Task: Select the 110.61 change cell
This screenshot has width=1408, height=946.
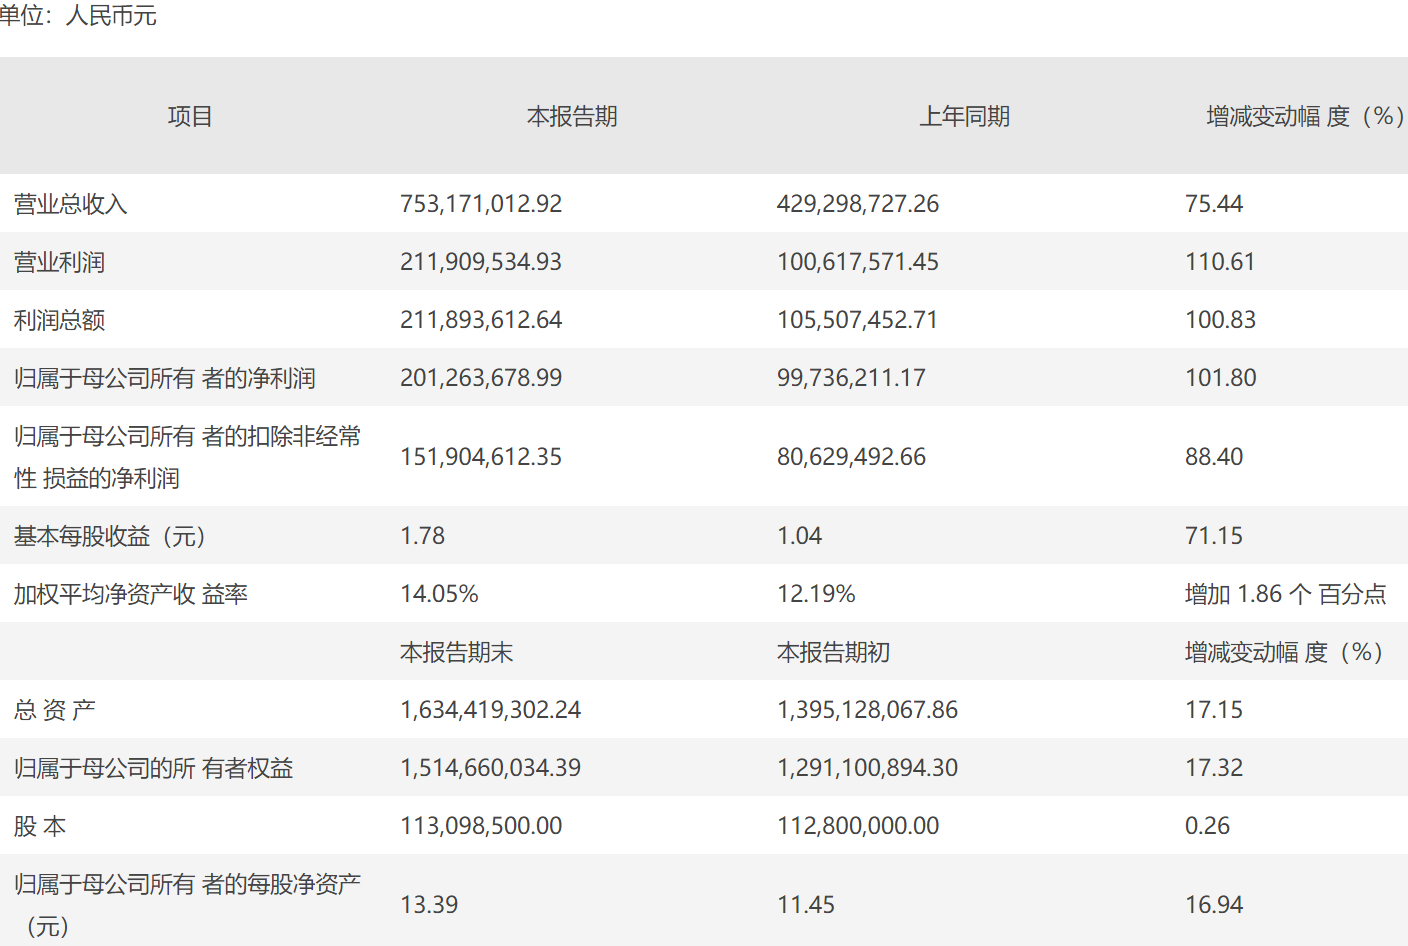Action: pyautogui.click(x=1220, y=262)
